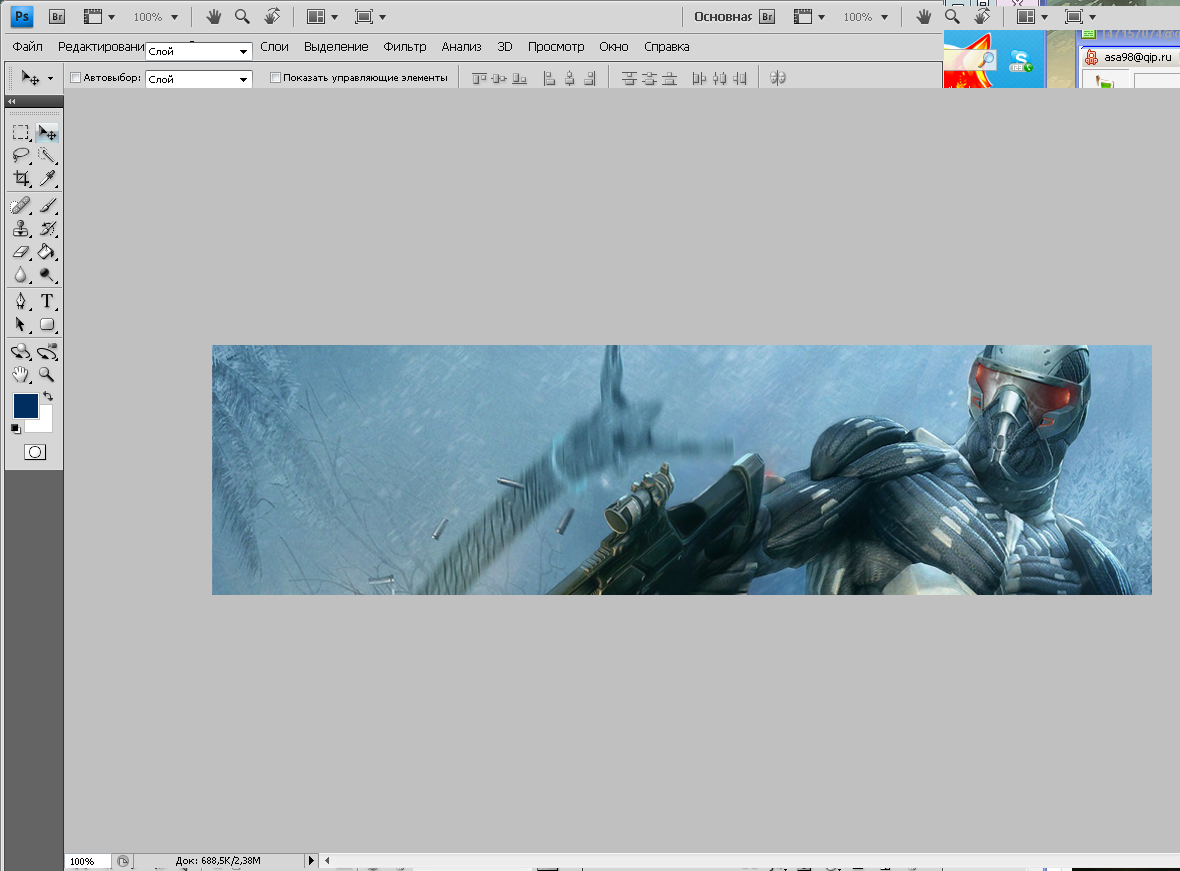Open the Слой dropdown beside Автовыбор
The height and width of the screenshot is (871, 1180).
198,79
